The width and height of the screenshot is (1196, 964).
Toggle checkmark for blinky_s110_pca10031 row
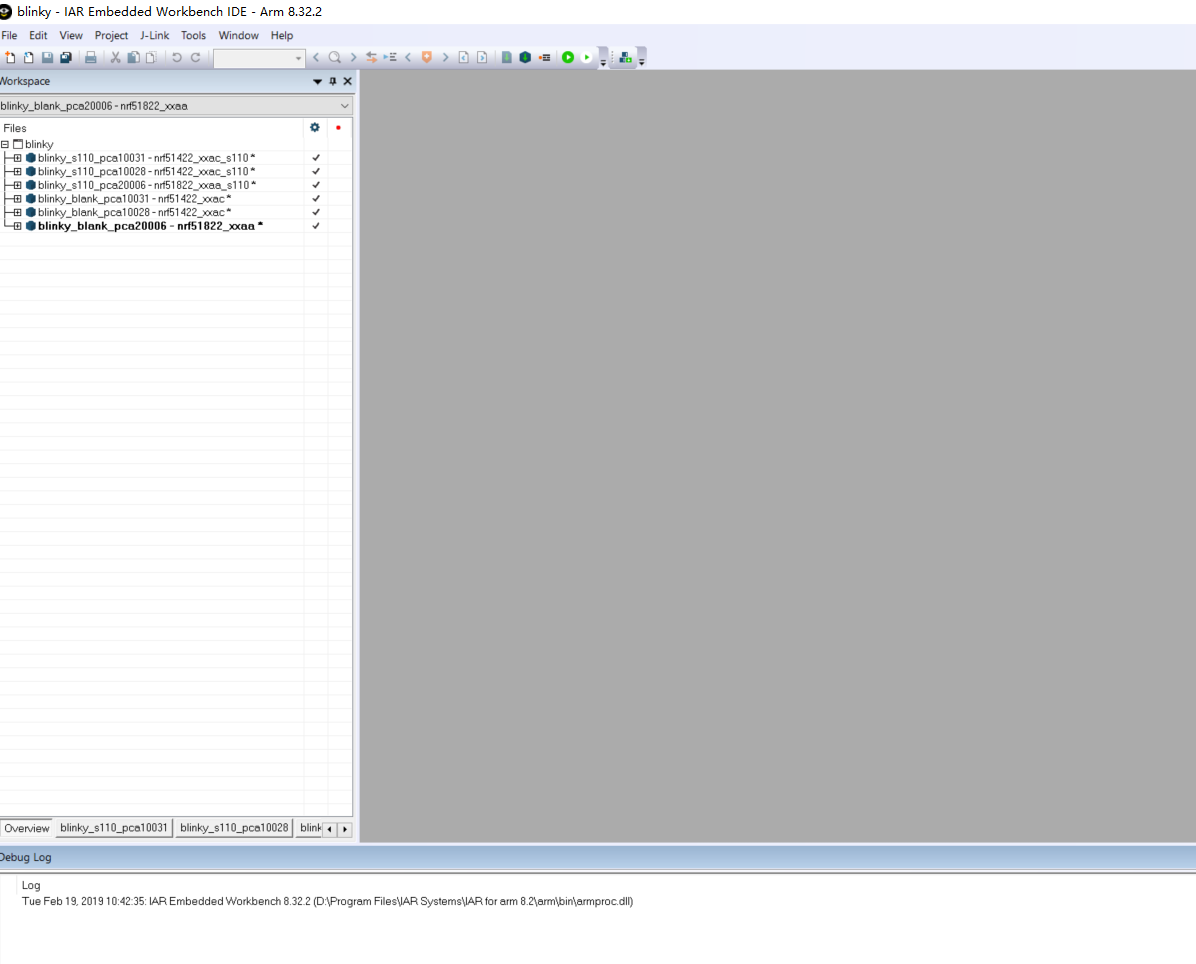click(316, 158)
